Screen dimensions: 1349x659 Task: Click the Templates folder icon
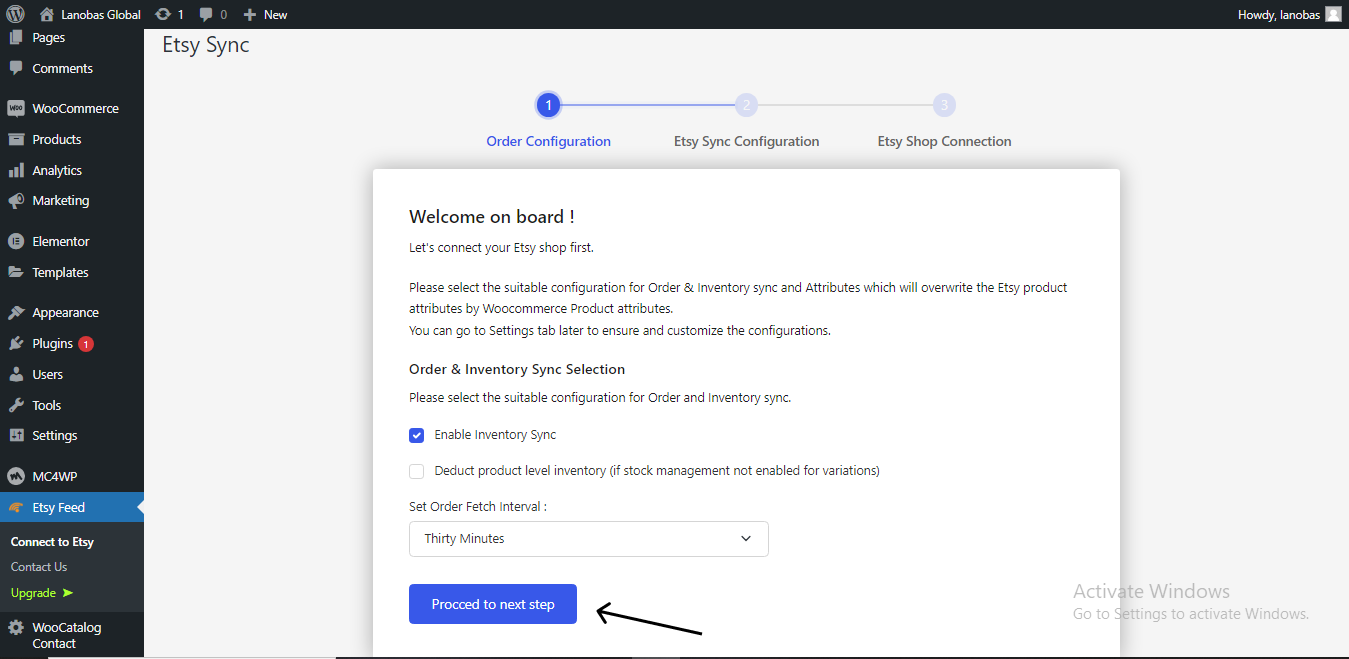coord(16,272)
